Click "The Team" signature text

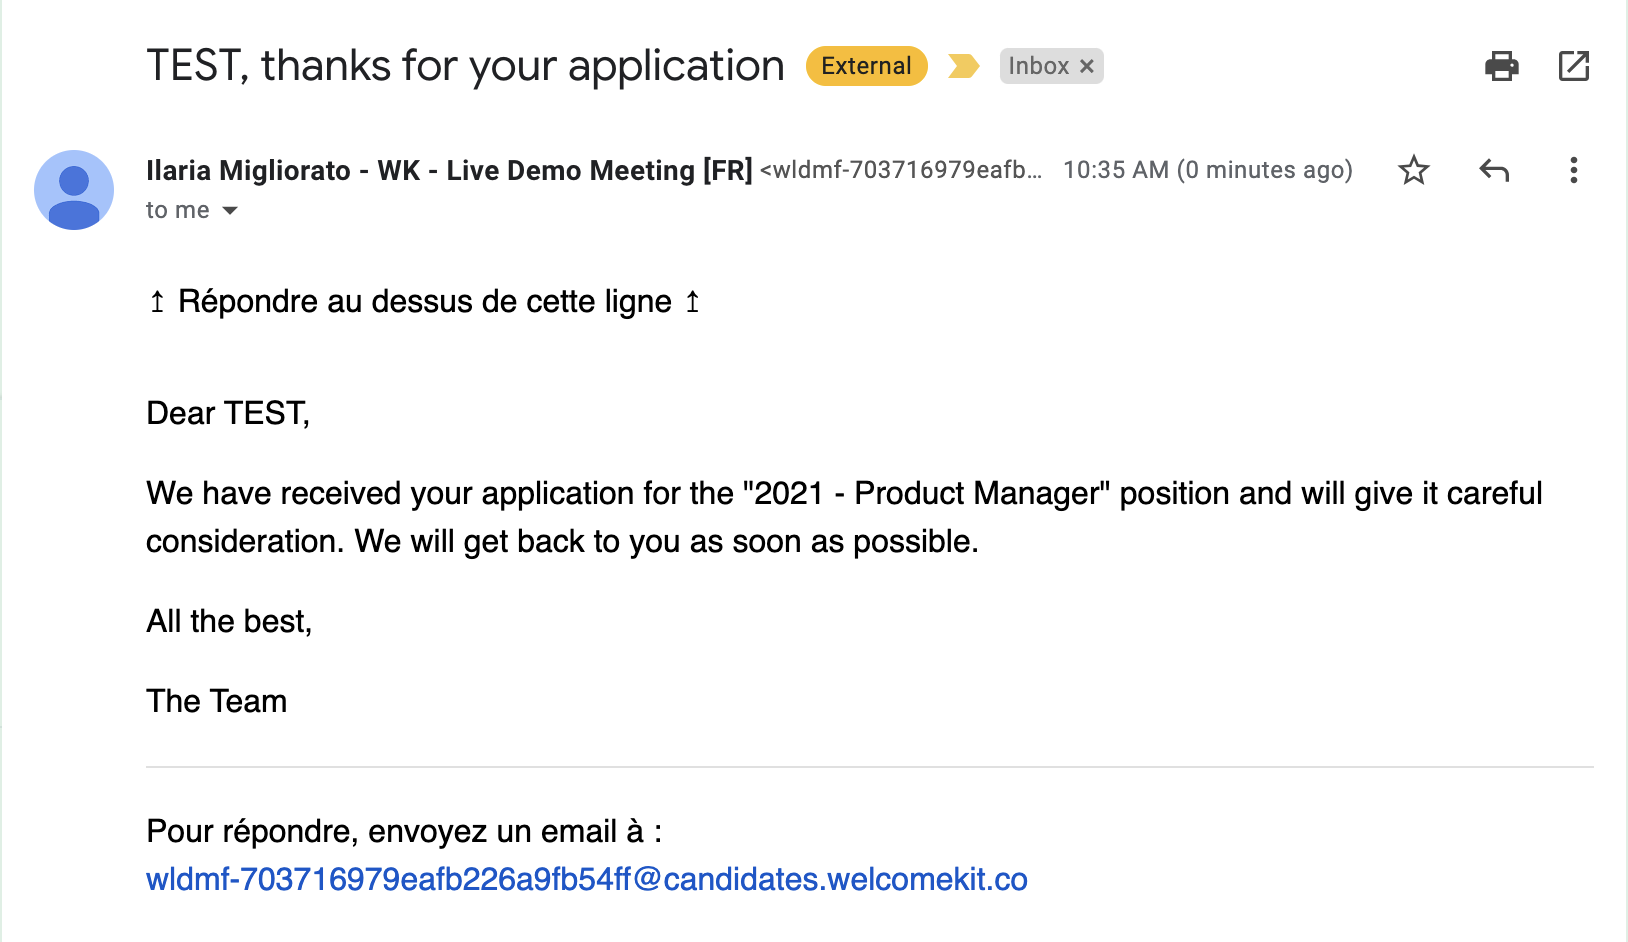pyautogui.click(x=216, y=701)
